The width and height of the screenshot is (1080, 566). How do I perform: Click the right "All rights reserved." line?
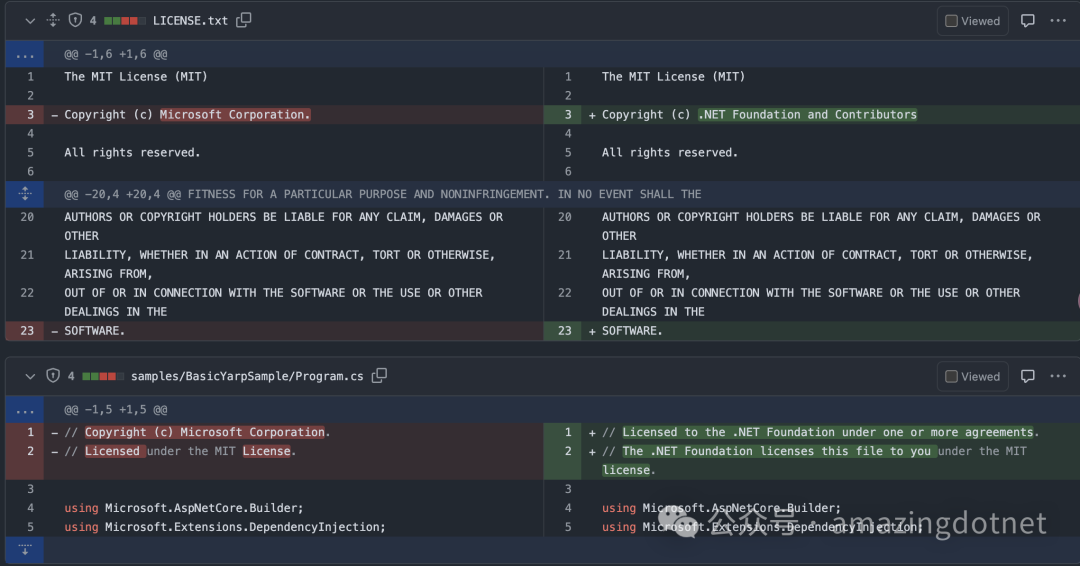(x=669, y=152)
